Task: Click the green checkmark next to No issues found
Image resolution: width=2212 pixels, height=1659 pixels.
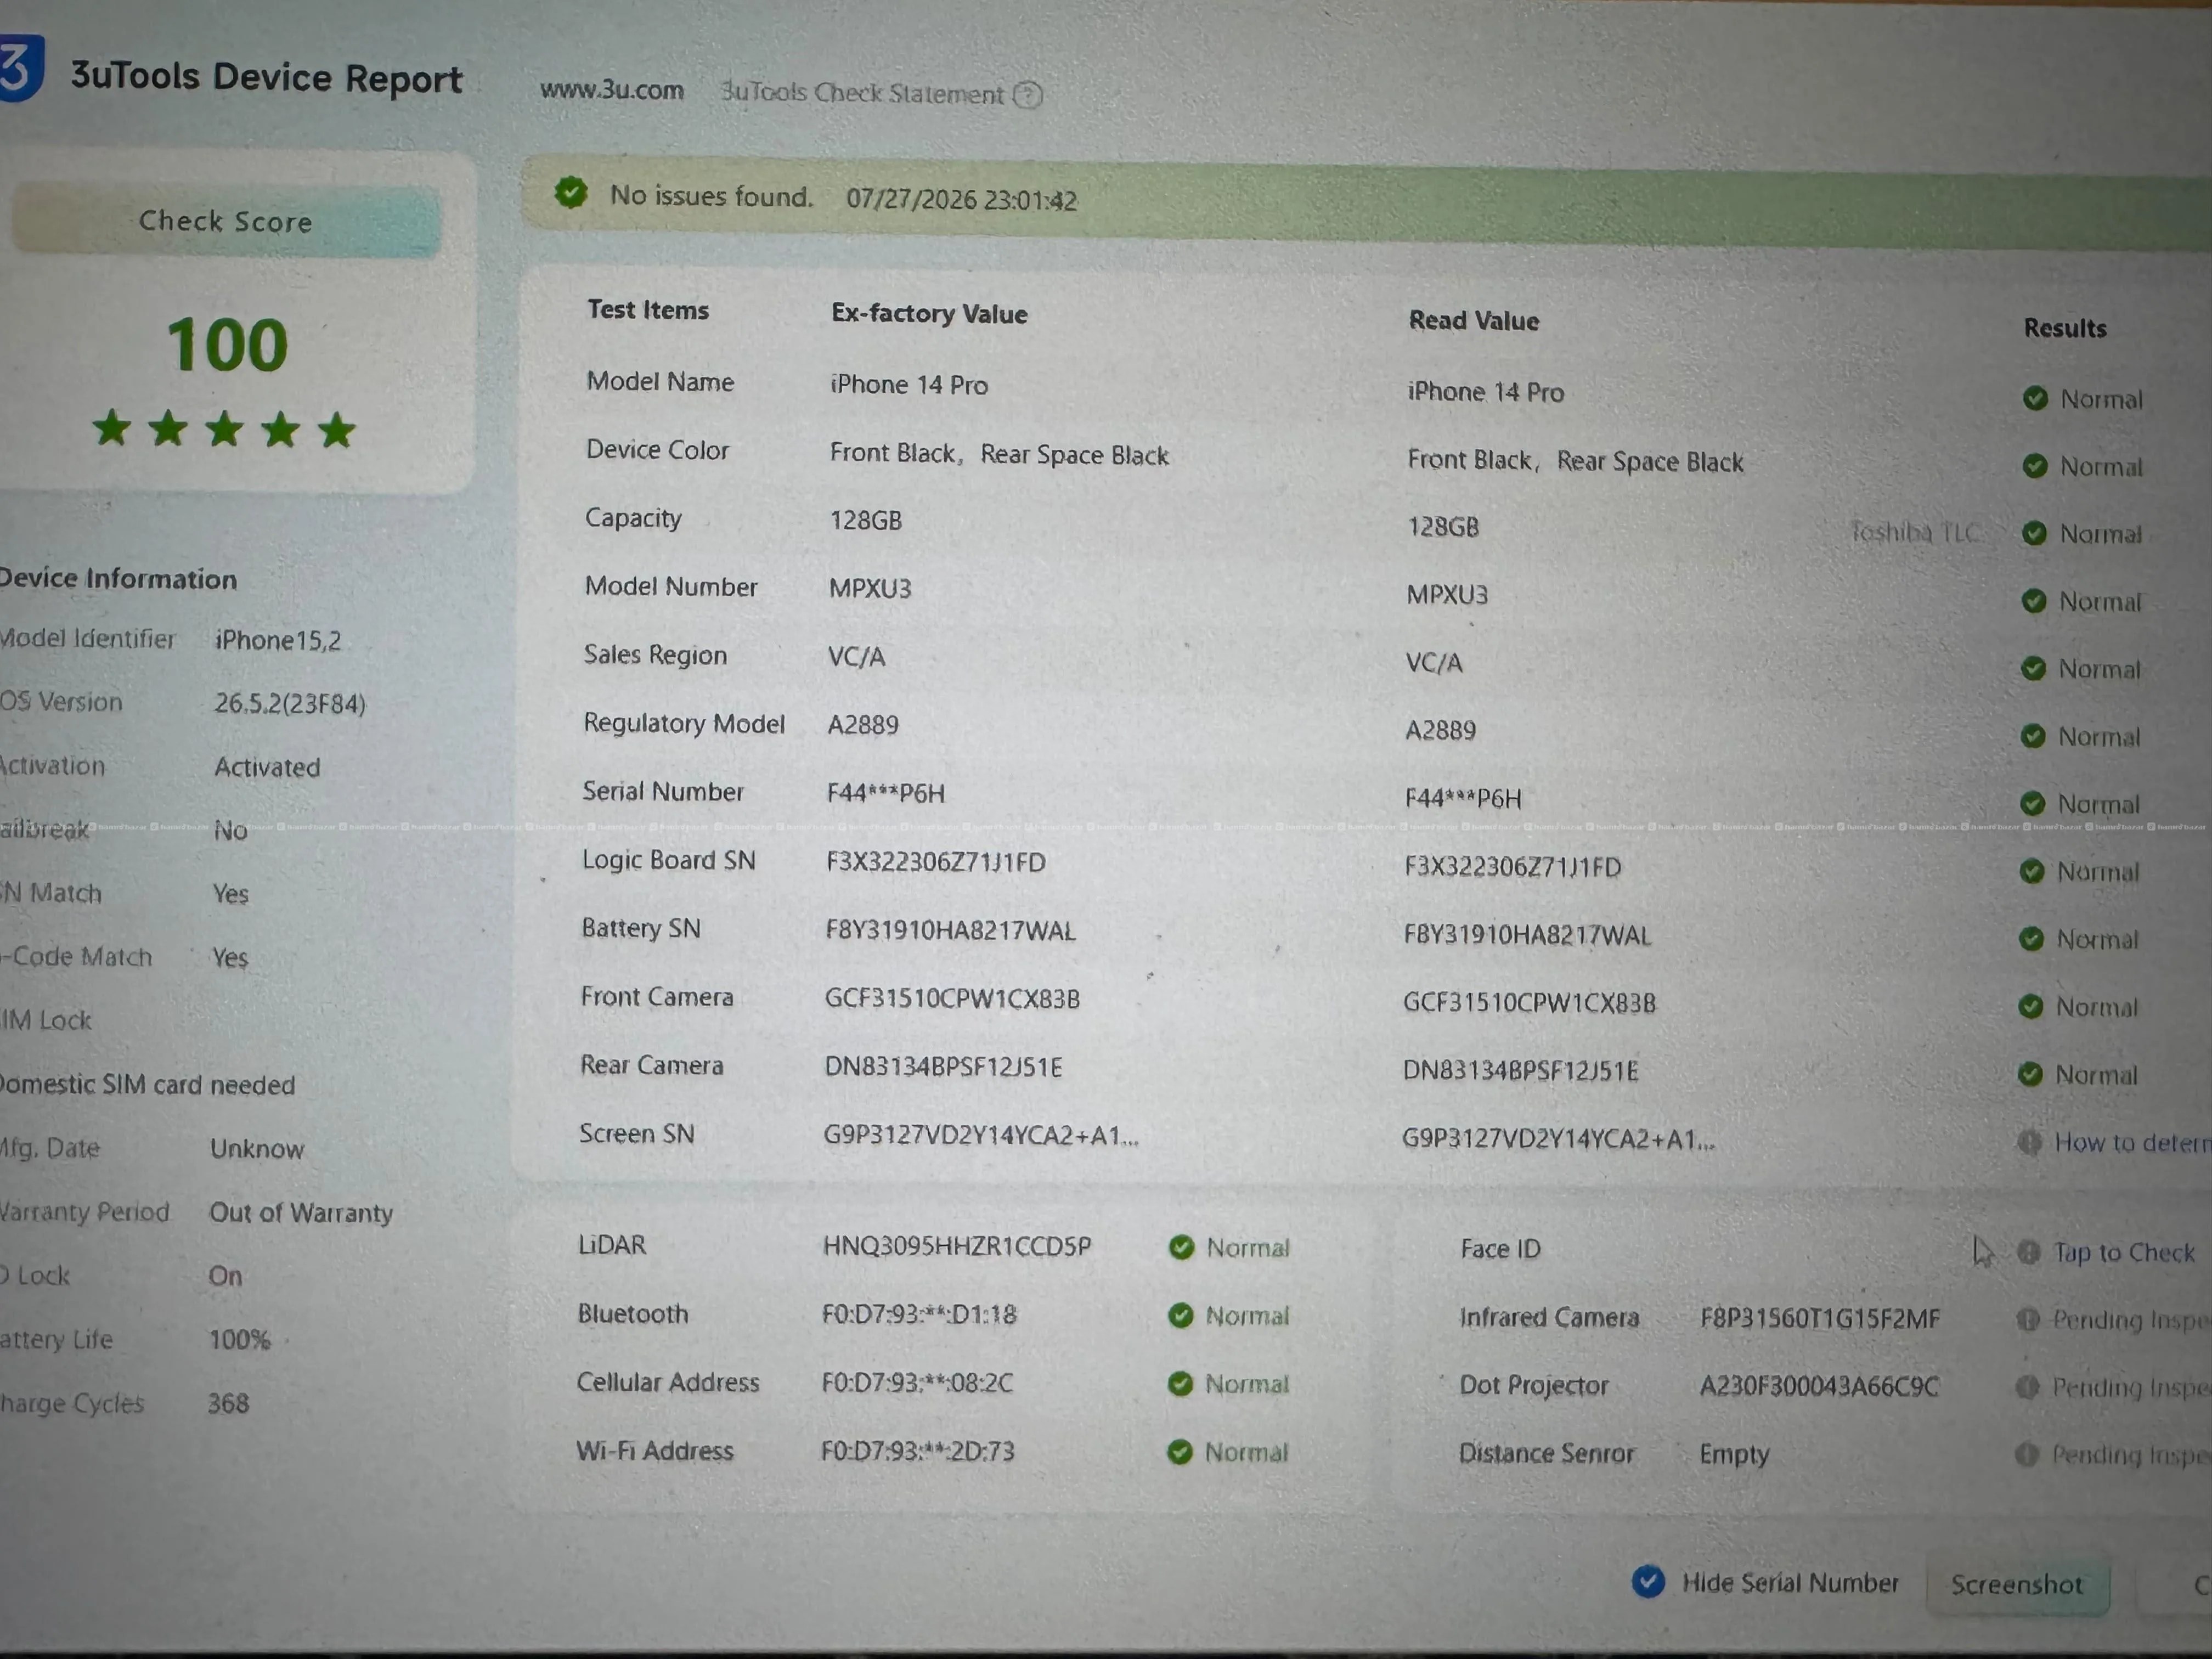Action: (x=571, y=192)
